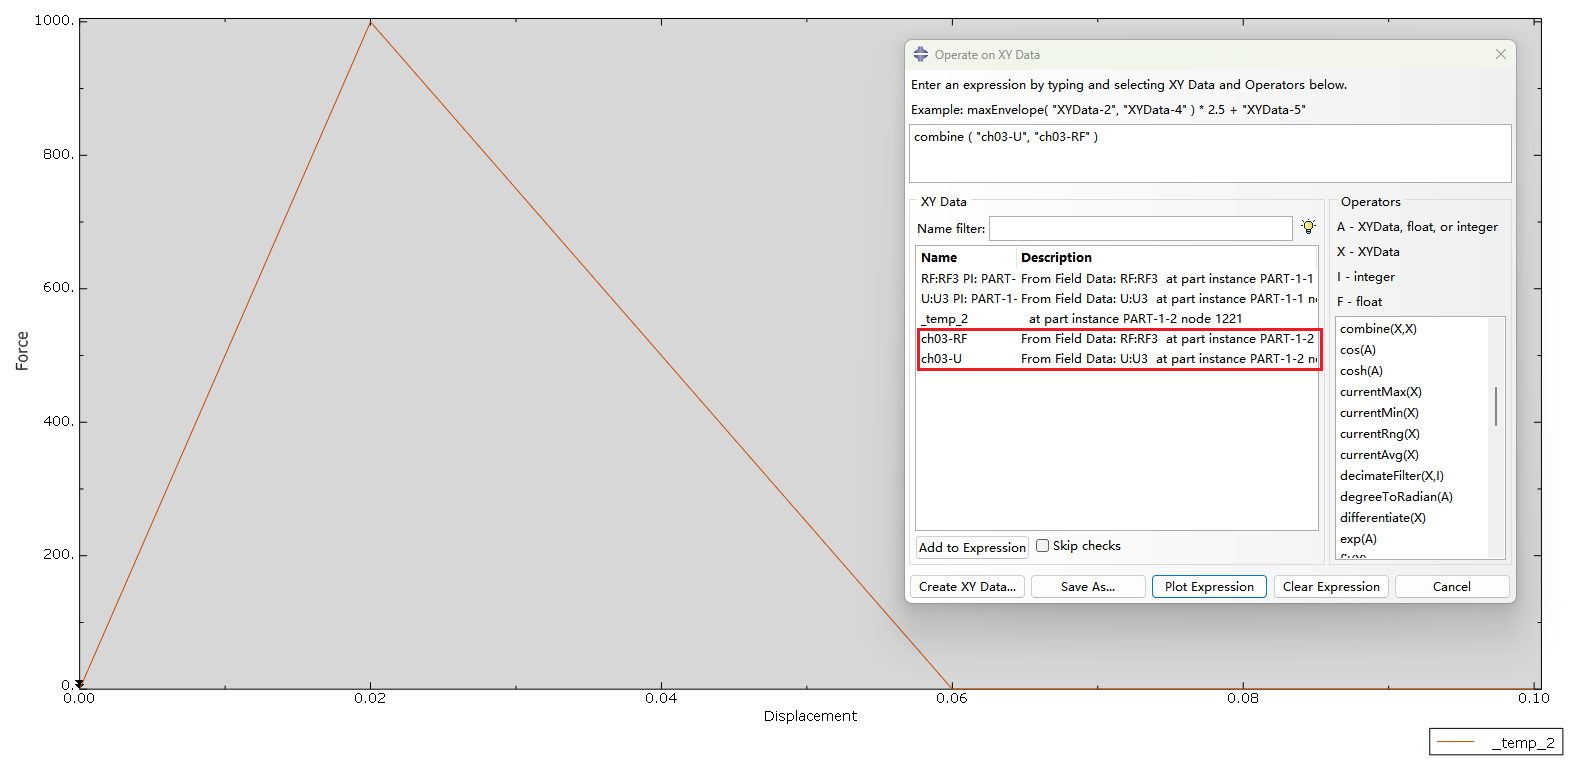
Task: Select the degreeToRadian(A) operator
Action: click(x=1396, y=497)
